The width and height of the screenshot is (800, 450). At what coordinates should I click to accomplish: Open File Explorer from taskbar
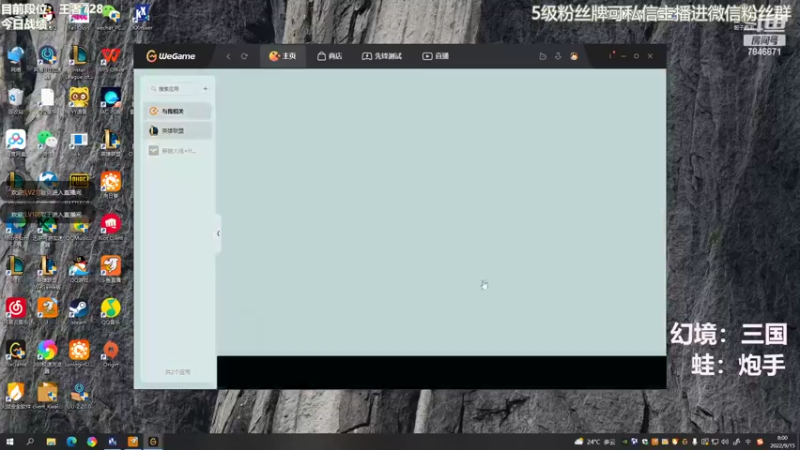pyautogui.click(x=51, y=441)
